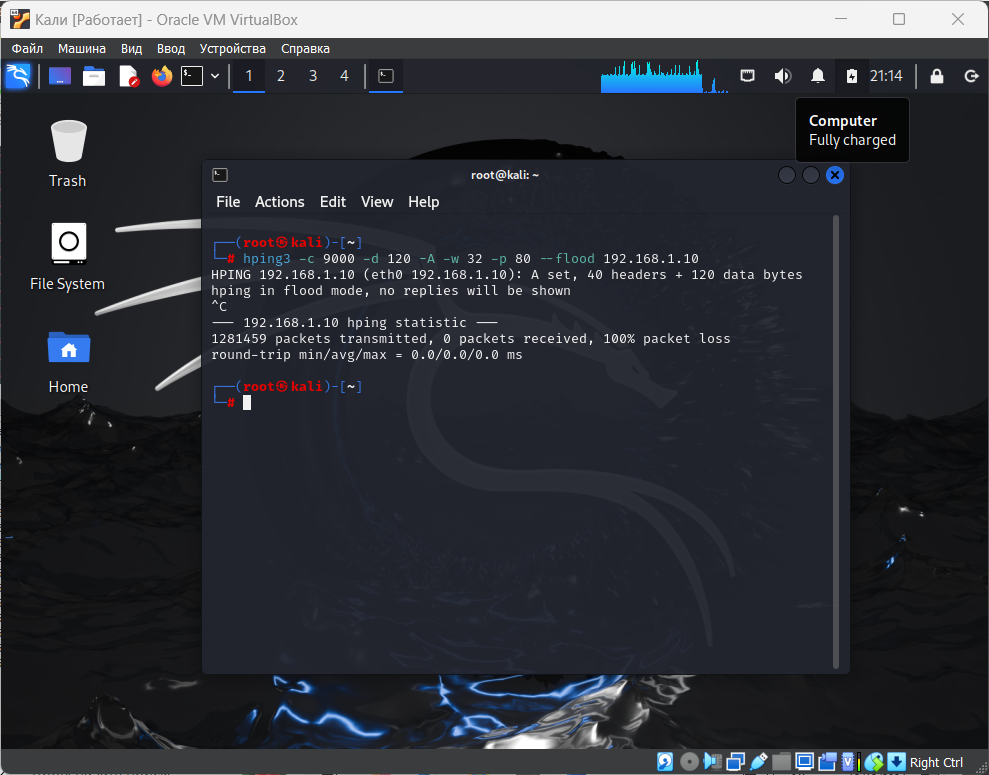Viewport: 989px width, 775px height.
Task: Switch to workspace 1
Action: pyautogui.click(x=249, y=76)
